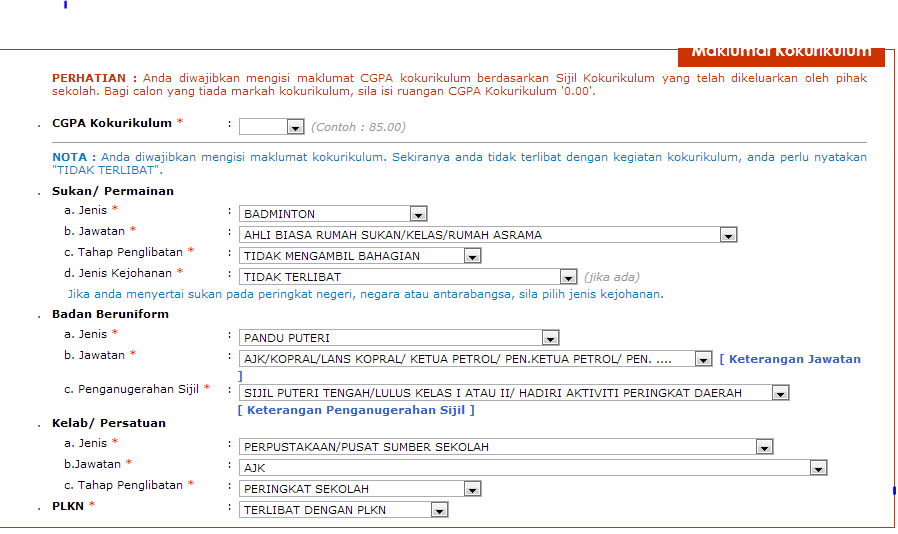
Task: Open dropdown showing PERINGKAT SEKOLAH
Action: (x=360, y=489)
